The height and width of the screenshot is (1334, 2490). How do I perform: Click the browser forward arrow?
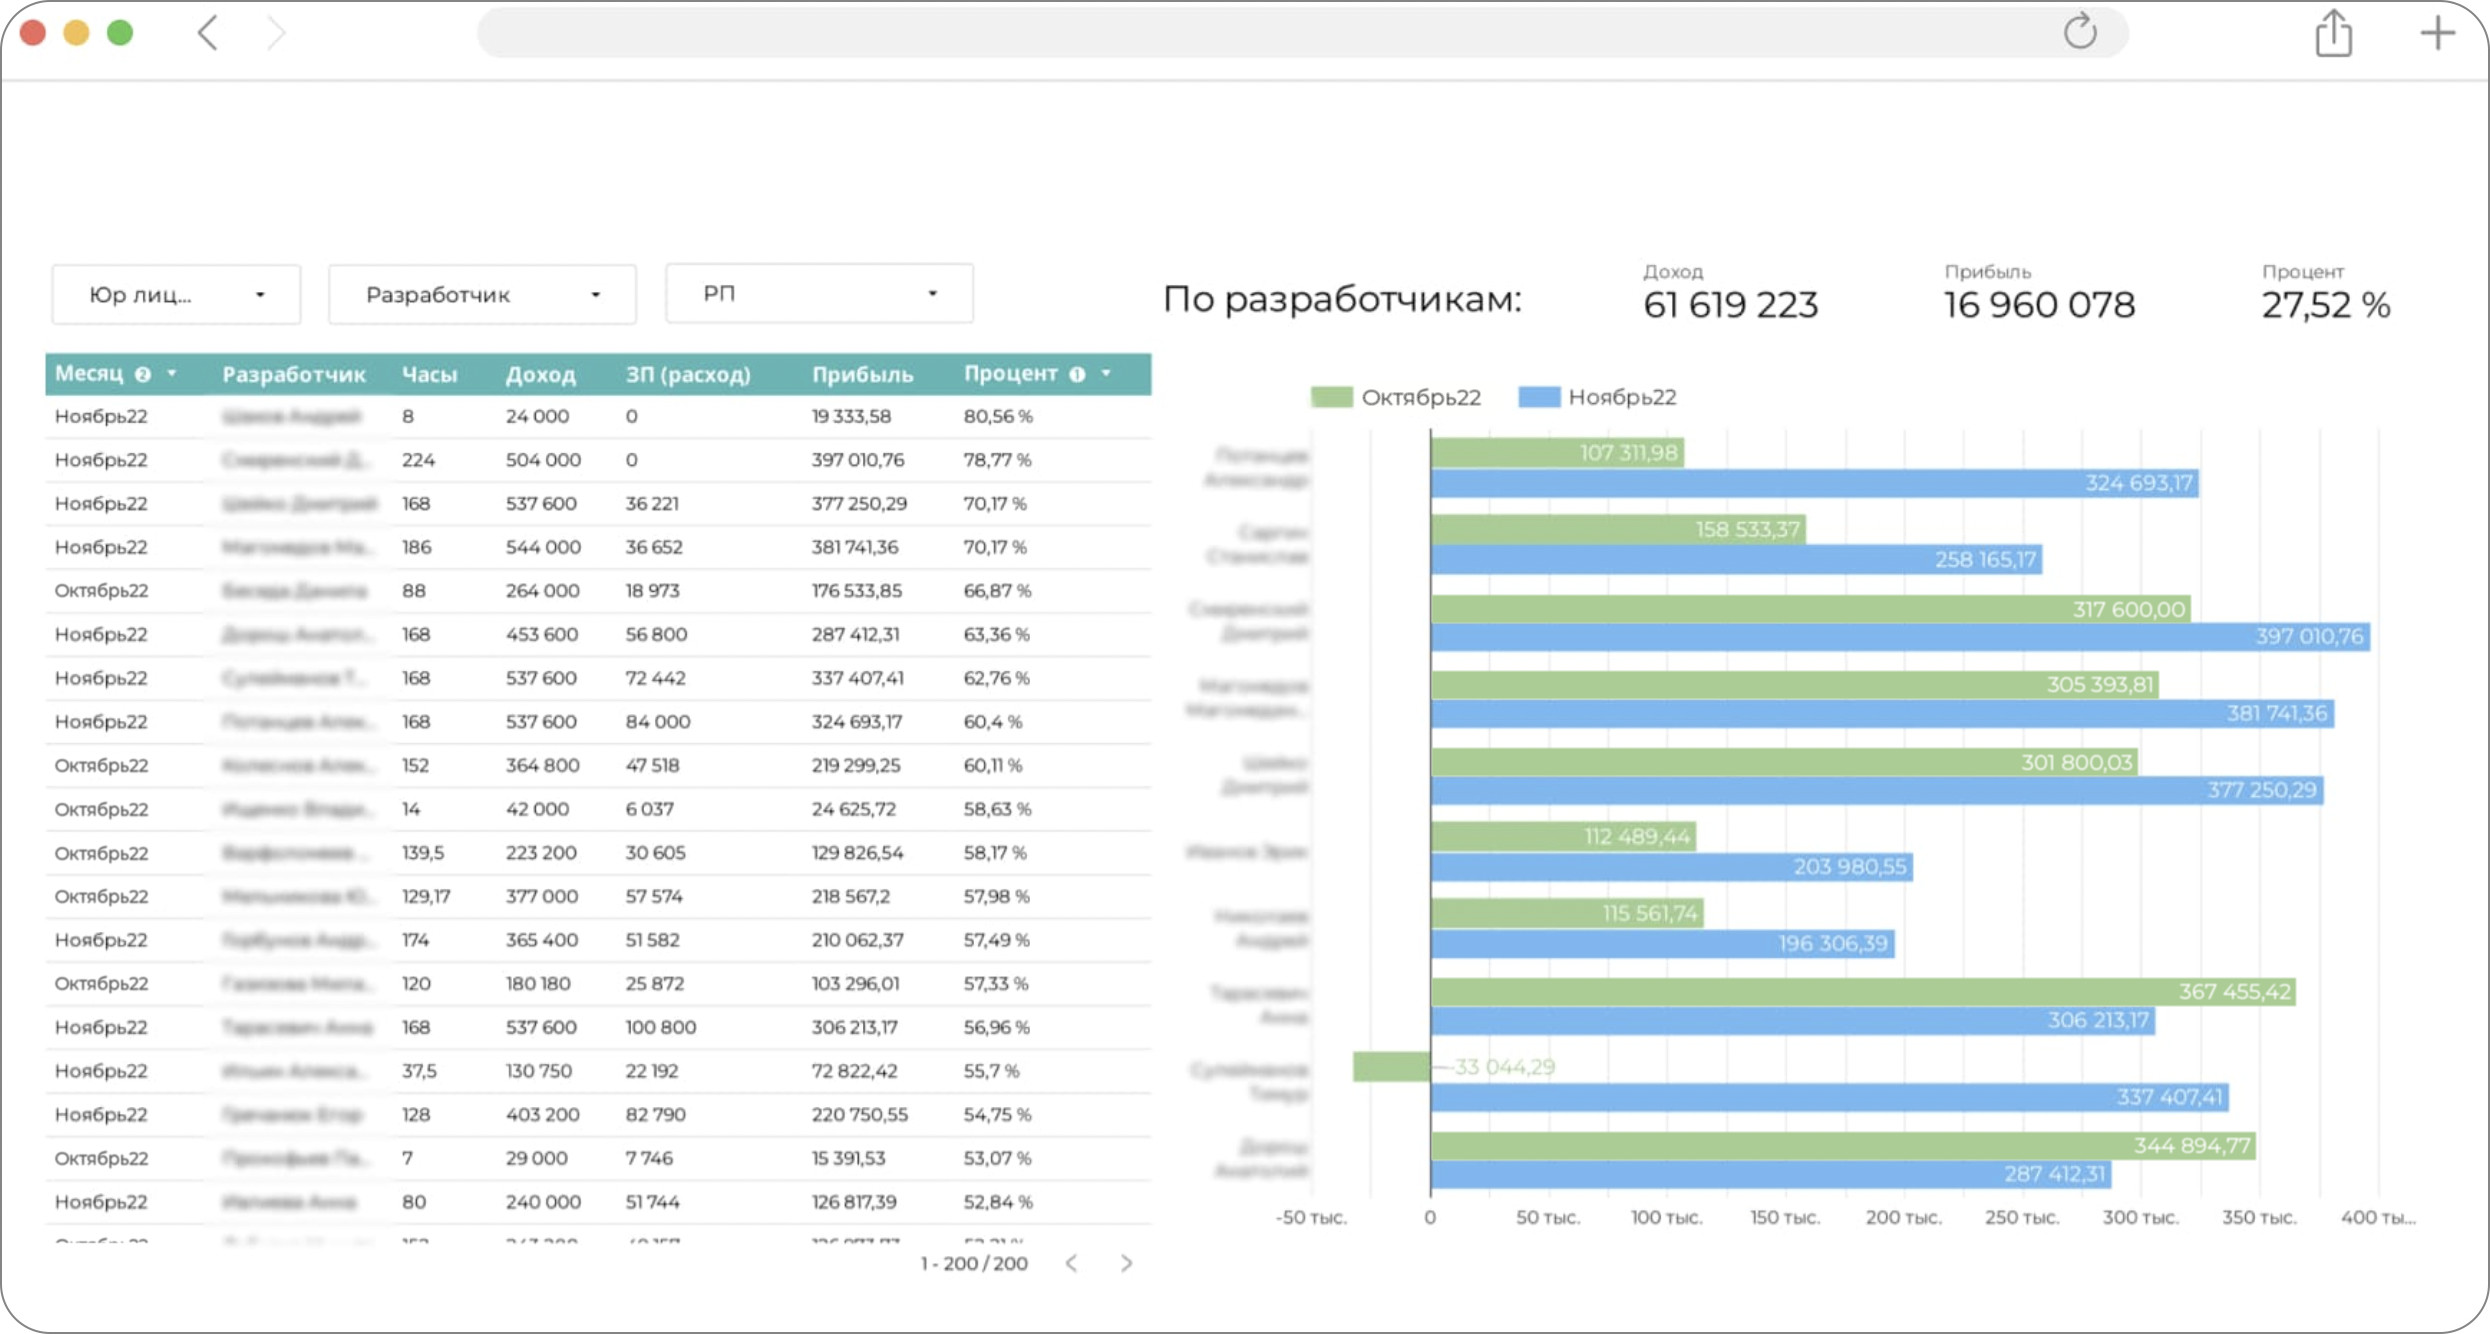click(276, 33)
